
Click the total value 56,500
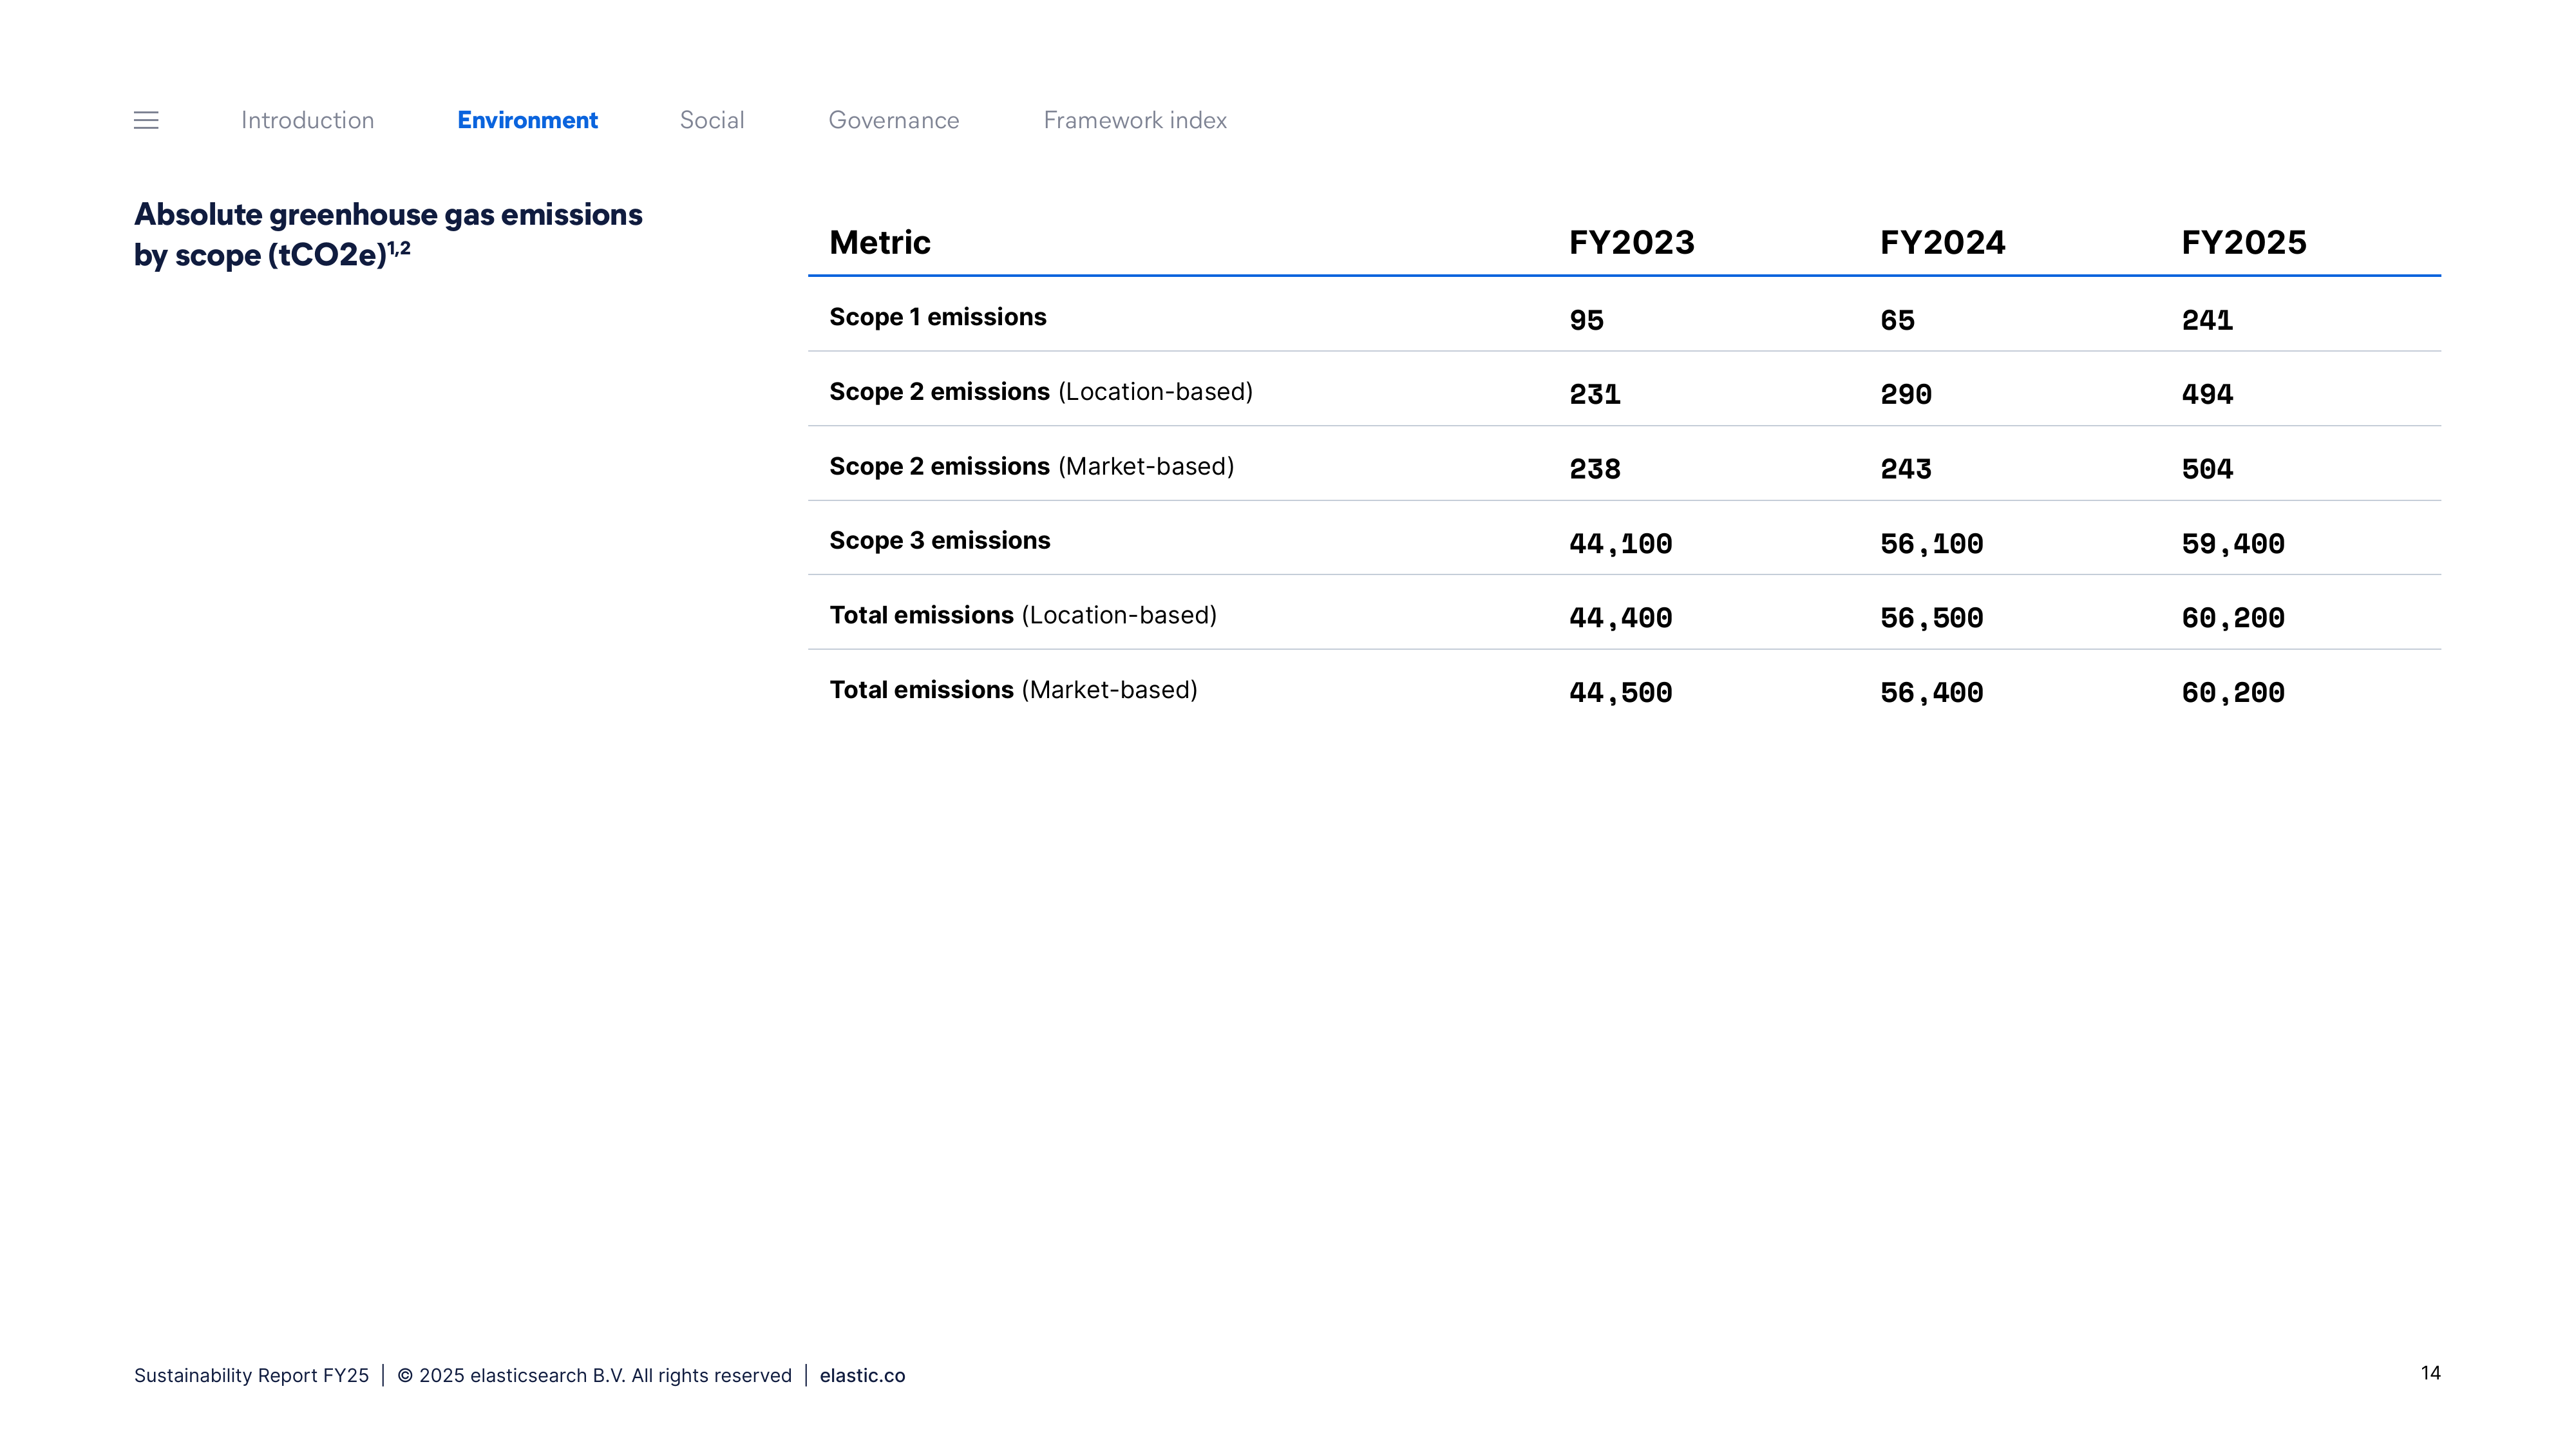(1931, 618)
